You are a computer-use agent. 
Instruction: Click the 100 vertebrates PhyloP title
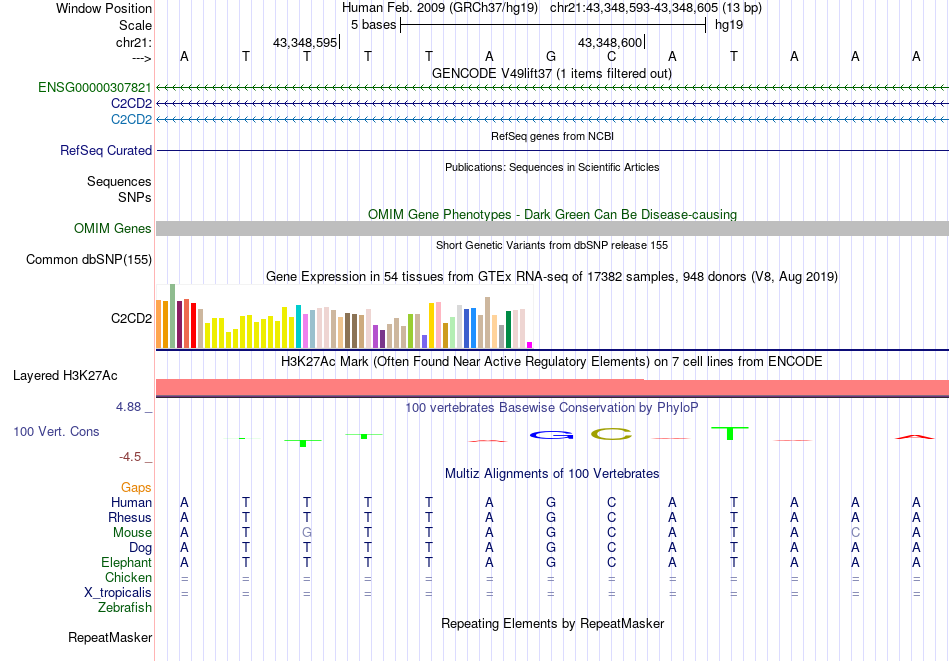pos(552,408)
